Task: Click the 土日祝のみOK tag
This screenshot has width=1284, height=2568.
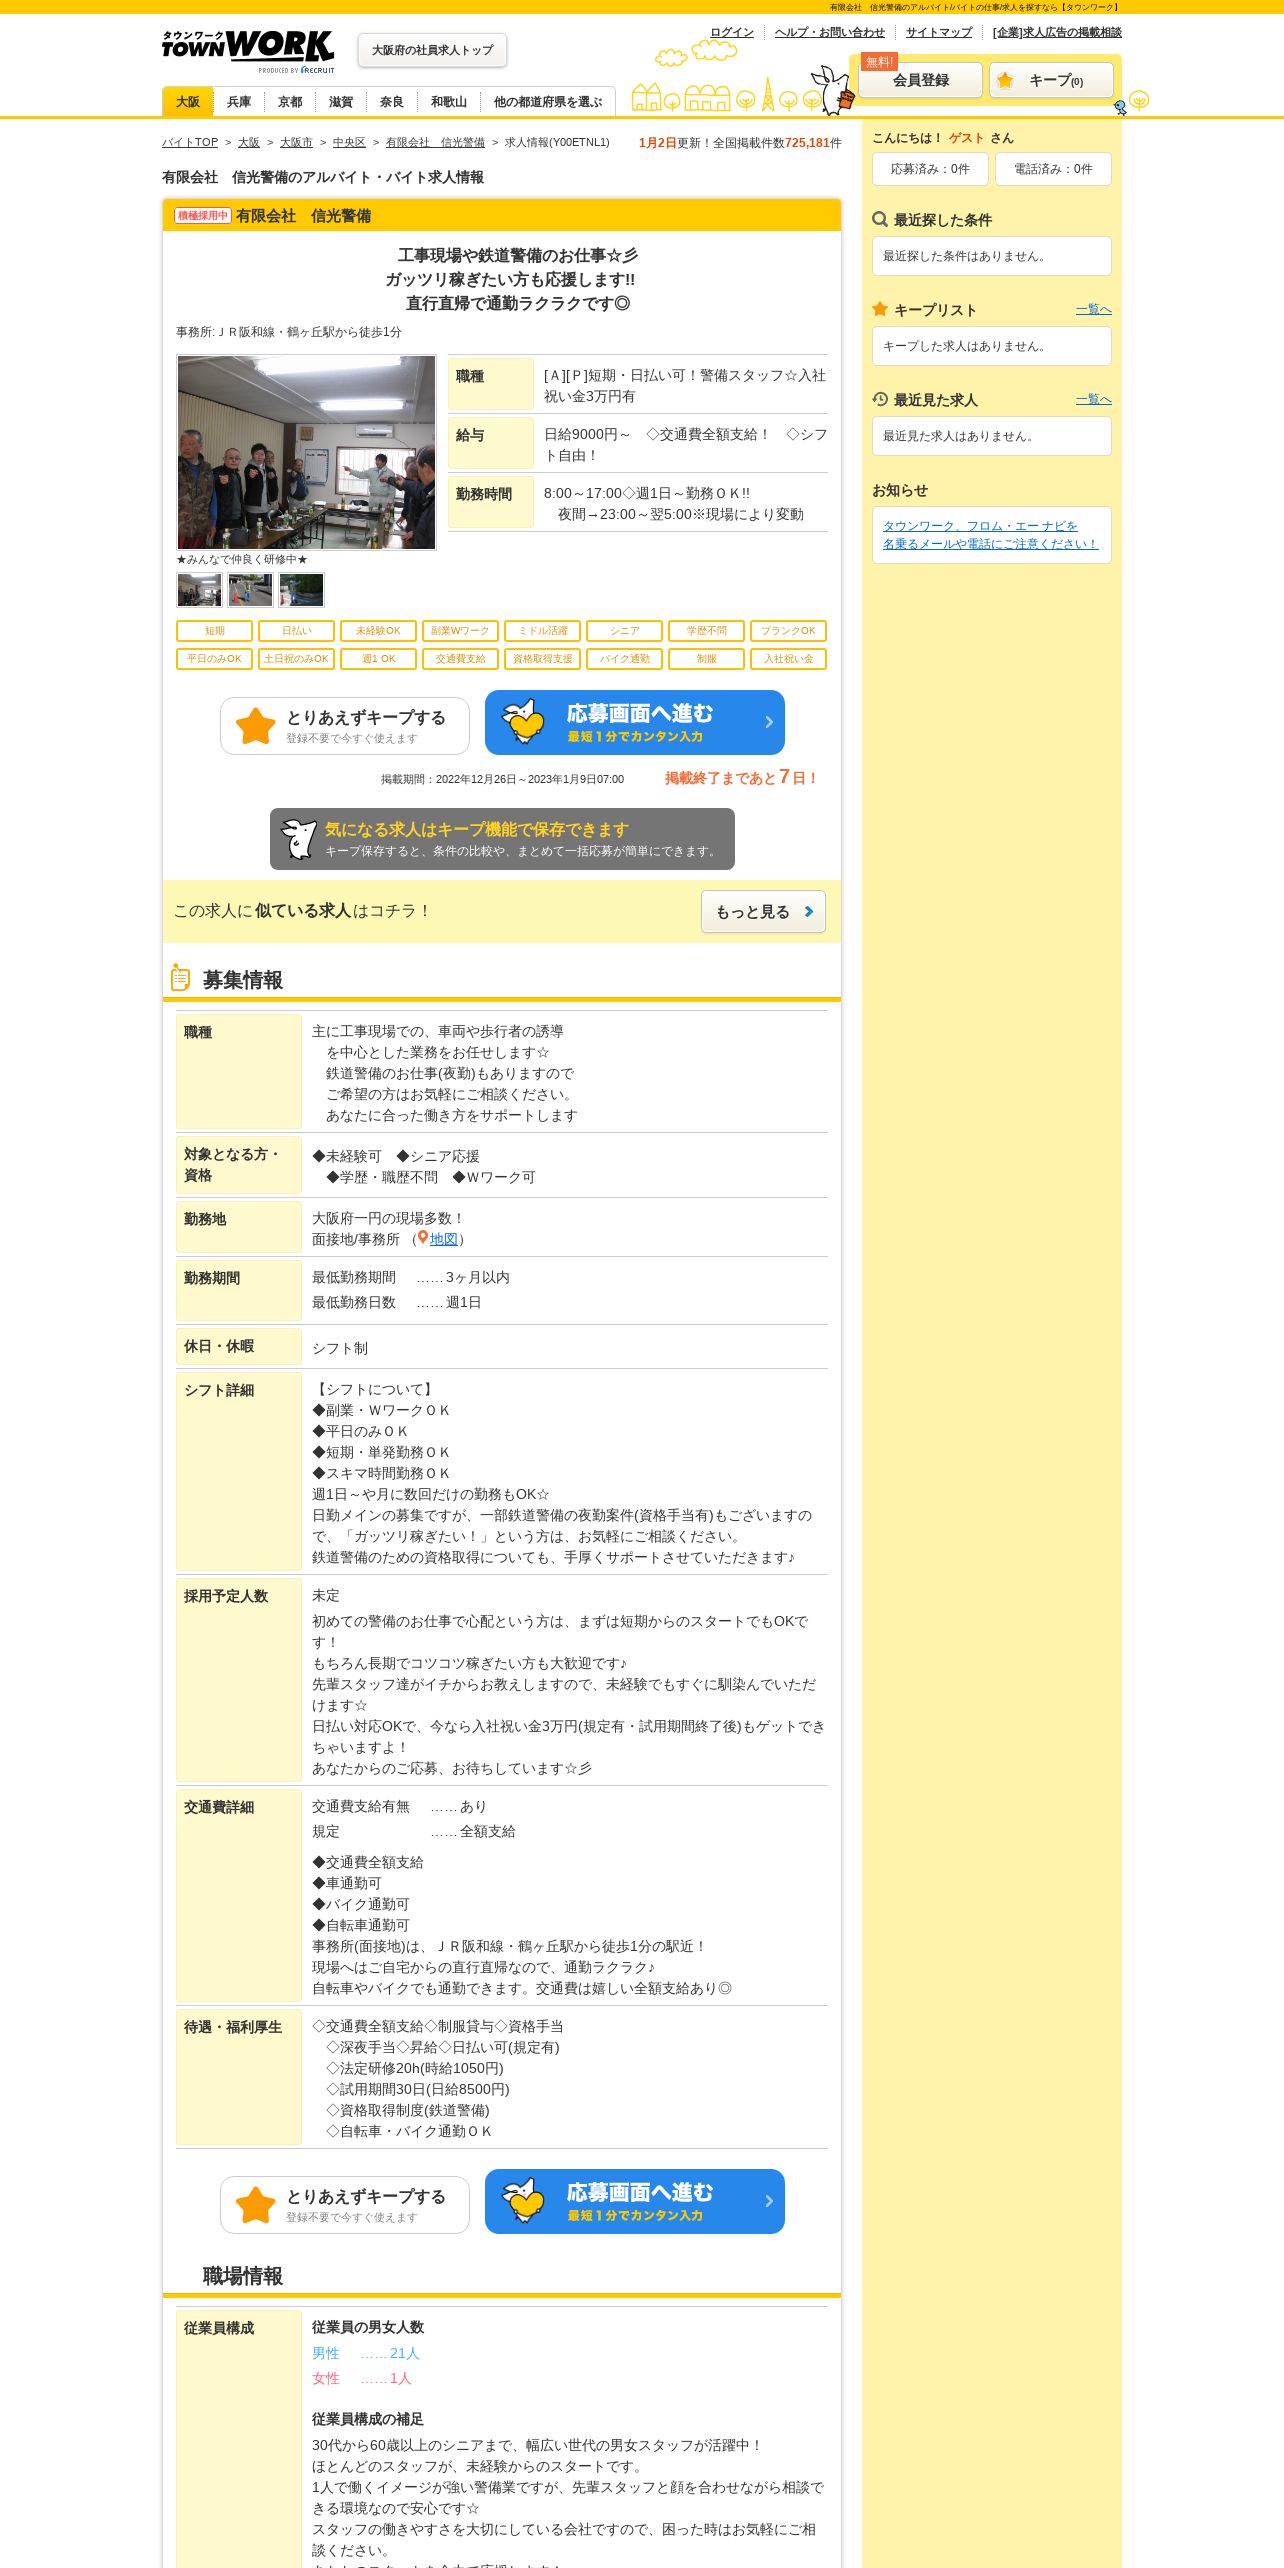Action: (x=296, y=659)
